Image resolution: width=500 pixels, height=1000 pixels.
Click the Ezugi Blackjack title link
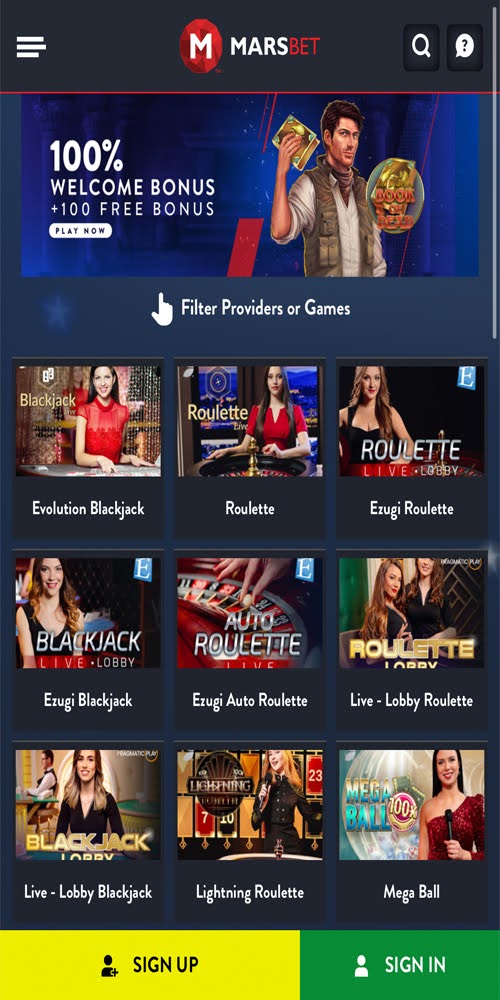[x=88, y=700]
